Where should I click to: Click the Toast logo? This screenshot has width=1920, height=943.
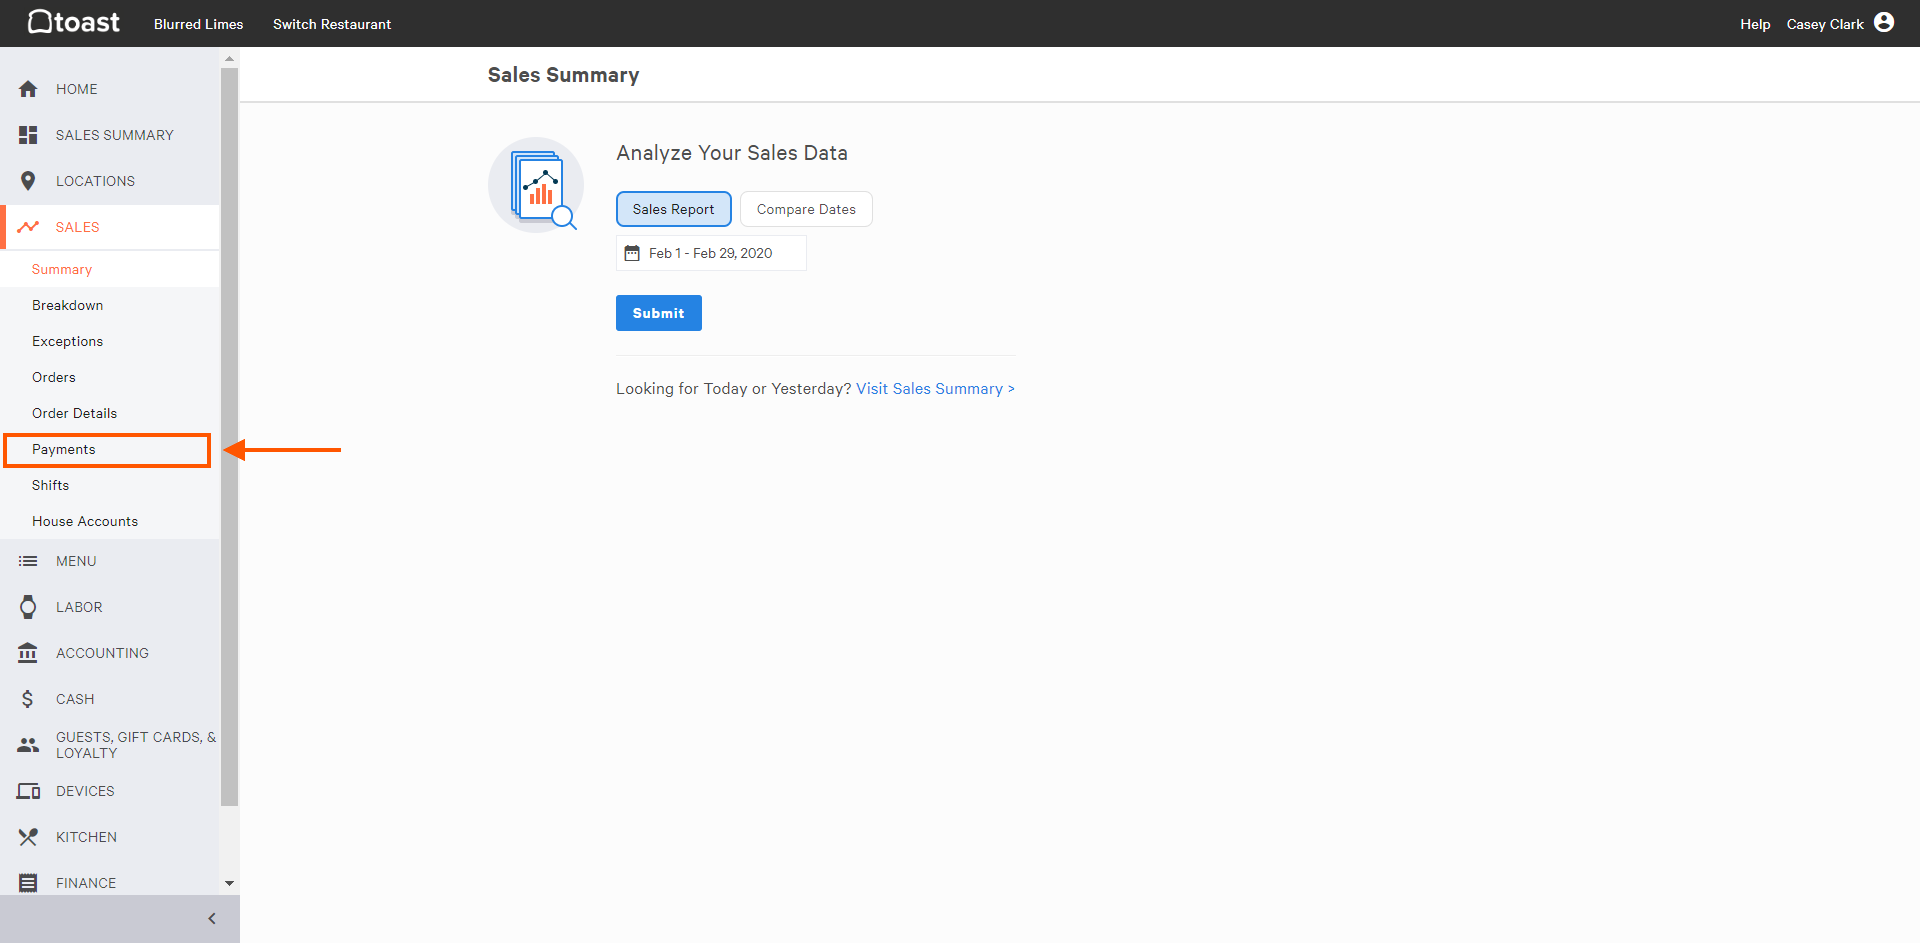[x=72, y=22]
